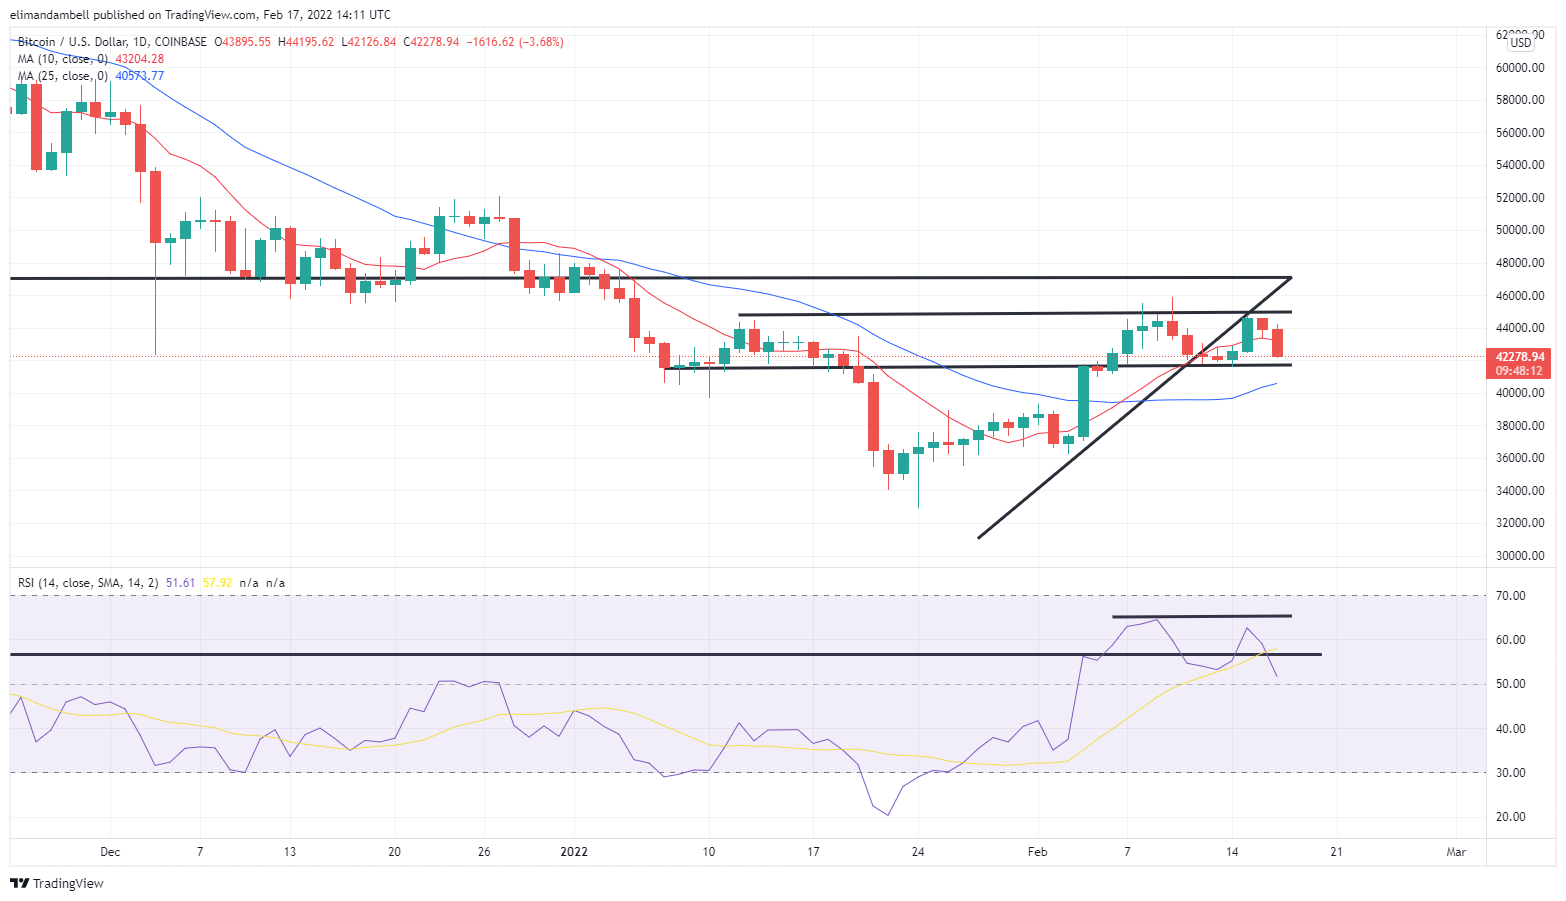Click the Dec label on the date axis
Screen dimensions: 1566x901
[x=110, y=852]
